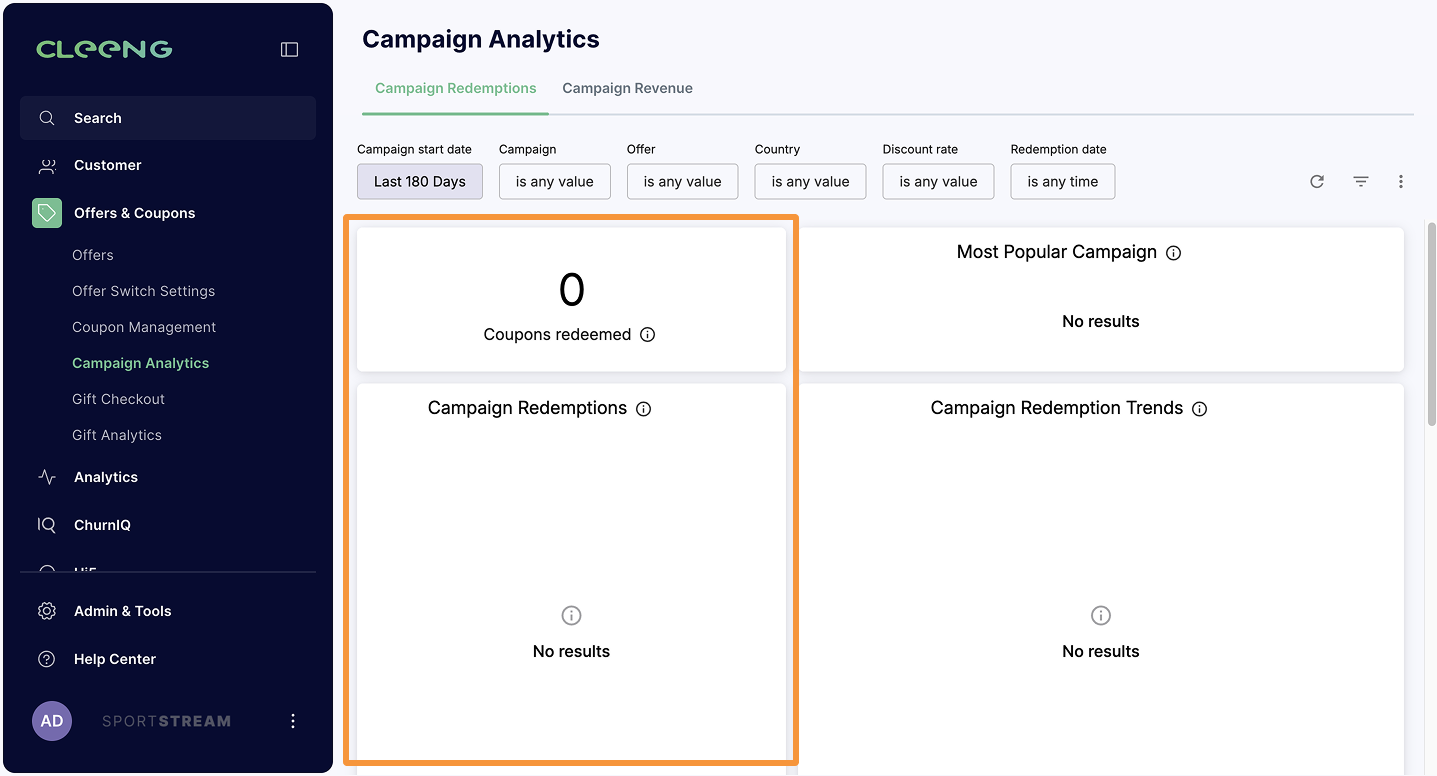Click the page vertical scrollbar

pos(1431,325)
